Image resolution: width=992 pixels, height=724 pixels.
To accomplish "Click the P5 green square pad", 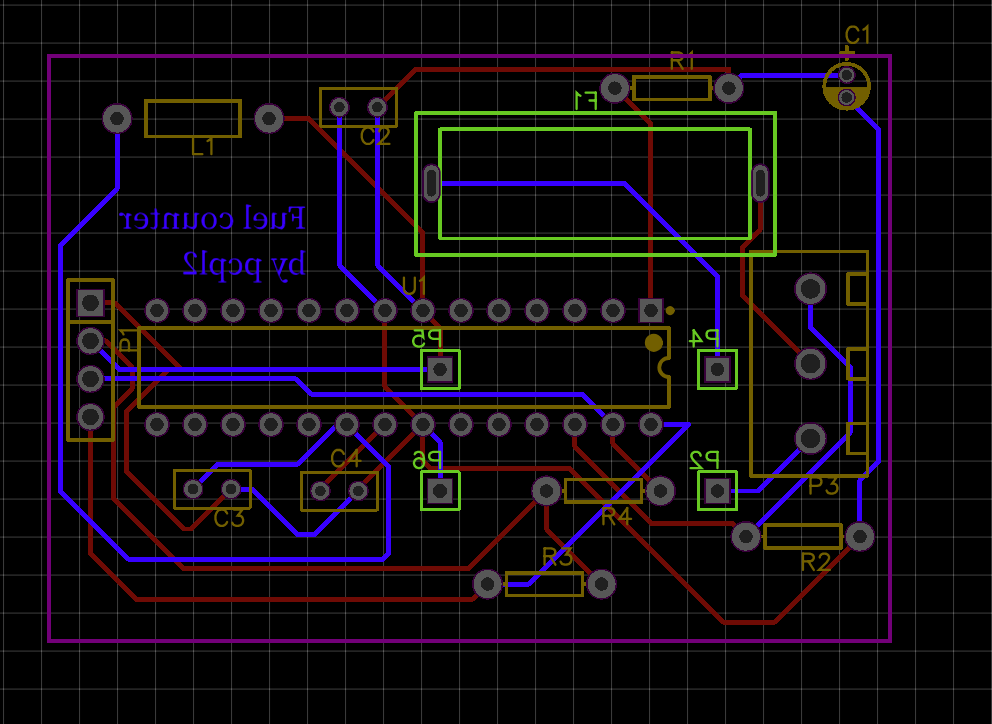I will [440, 370].
